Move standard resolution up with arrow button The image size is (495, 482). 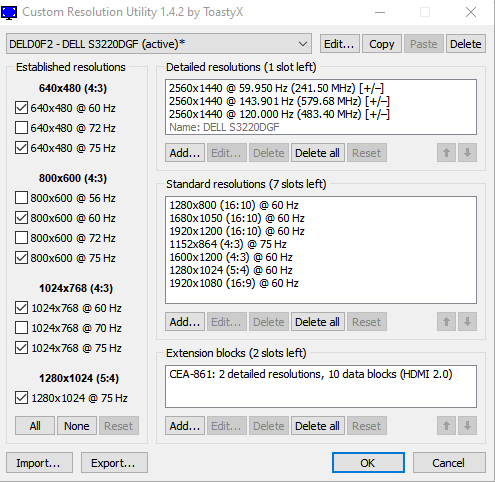[x=446, y=322]
